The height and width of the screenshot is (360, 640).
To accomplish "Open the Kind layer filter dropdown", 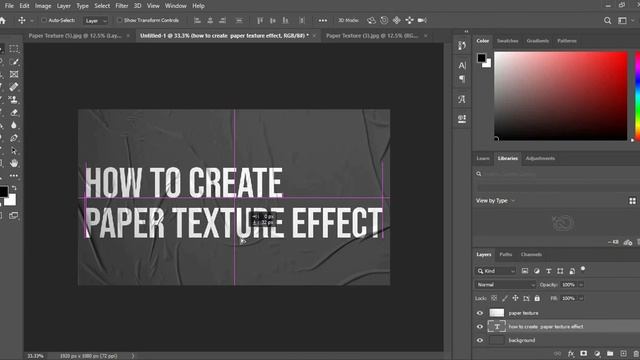I will point(495,271).
